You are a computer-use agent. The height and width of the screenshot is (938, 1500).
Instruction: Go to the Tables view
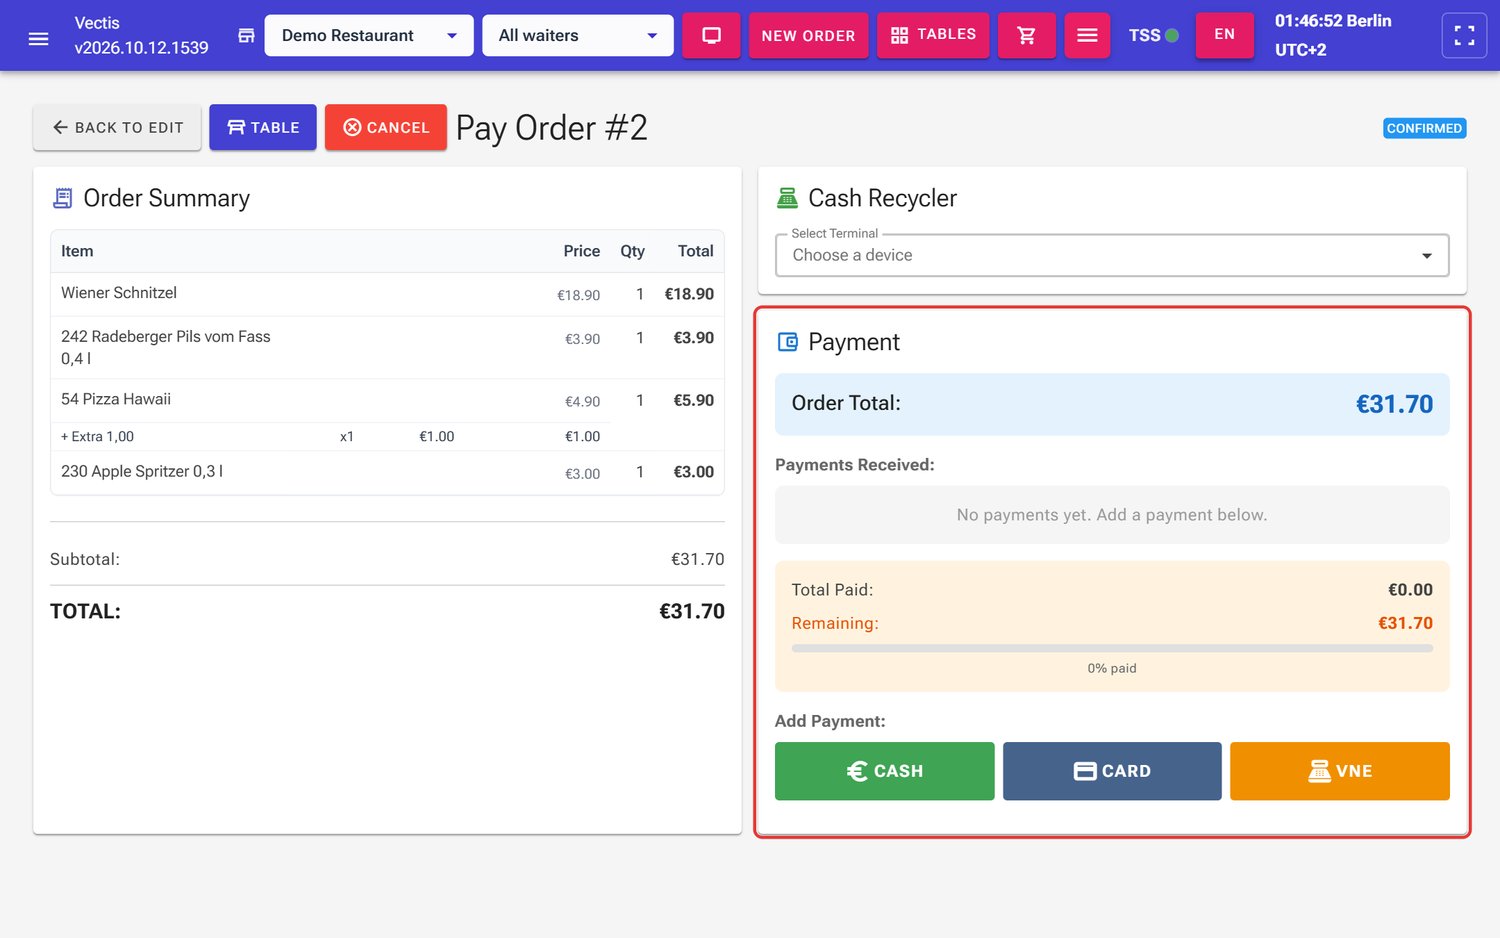tap(933, 35)
